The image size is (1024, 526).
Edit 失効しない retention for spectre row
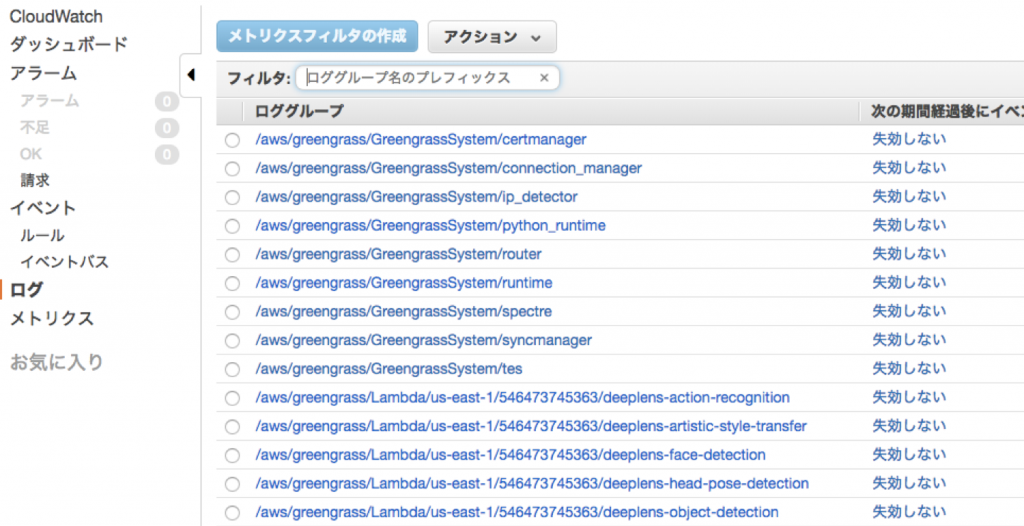pyautogui.click(x=909, y=312)
